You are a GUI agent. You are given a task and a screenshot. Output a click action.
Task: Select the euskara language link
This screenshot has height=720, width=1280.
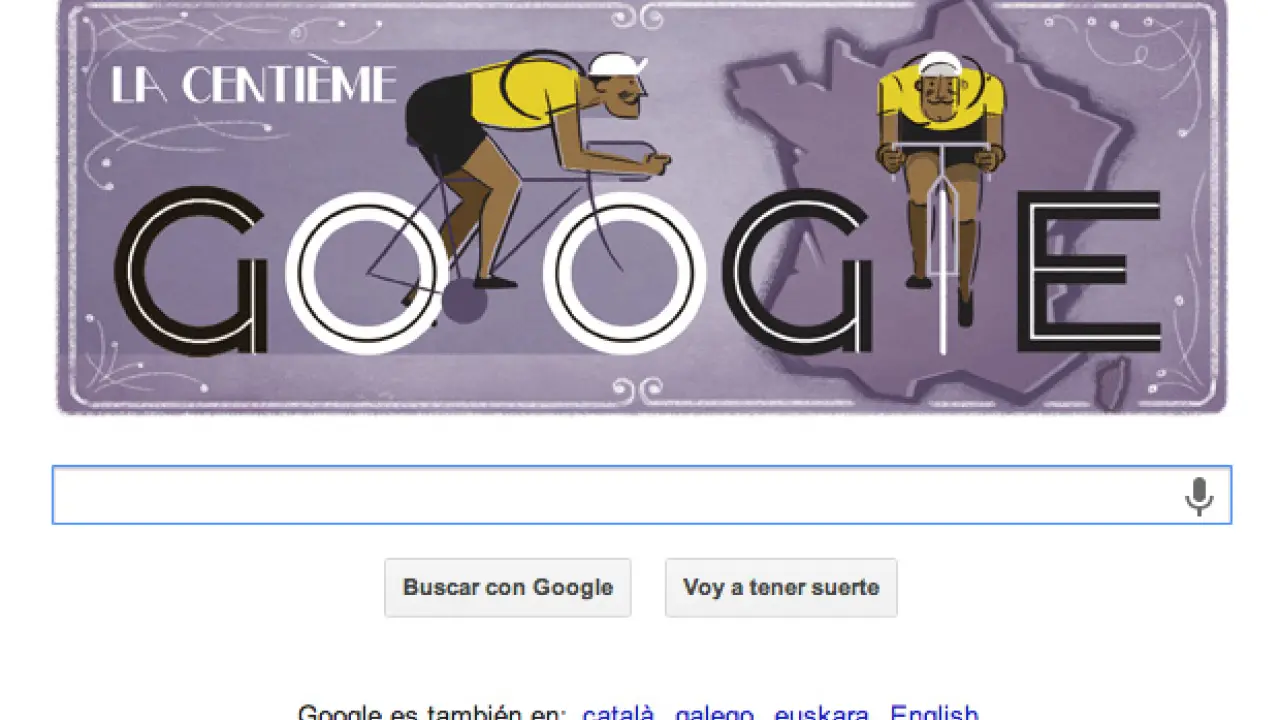tap(822, 712)
